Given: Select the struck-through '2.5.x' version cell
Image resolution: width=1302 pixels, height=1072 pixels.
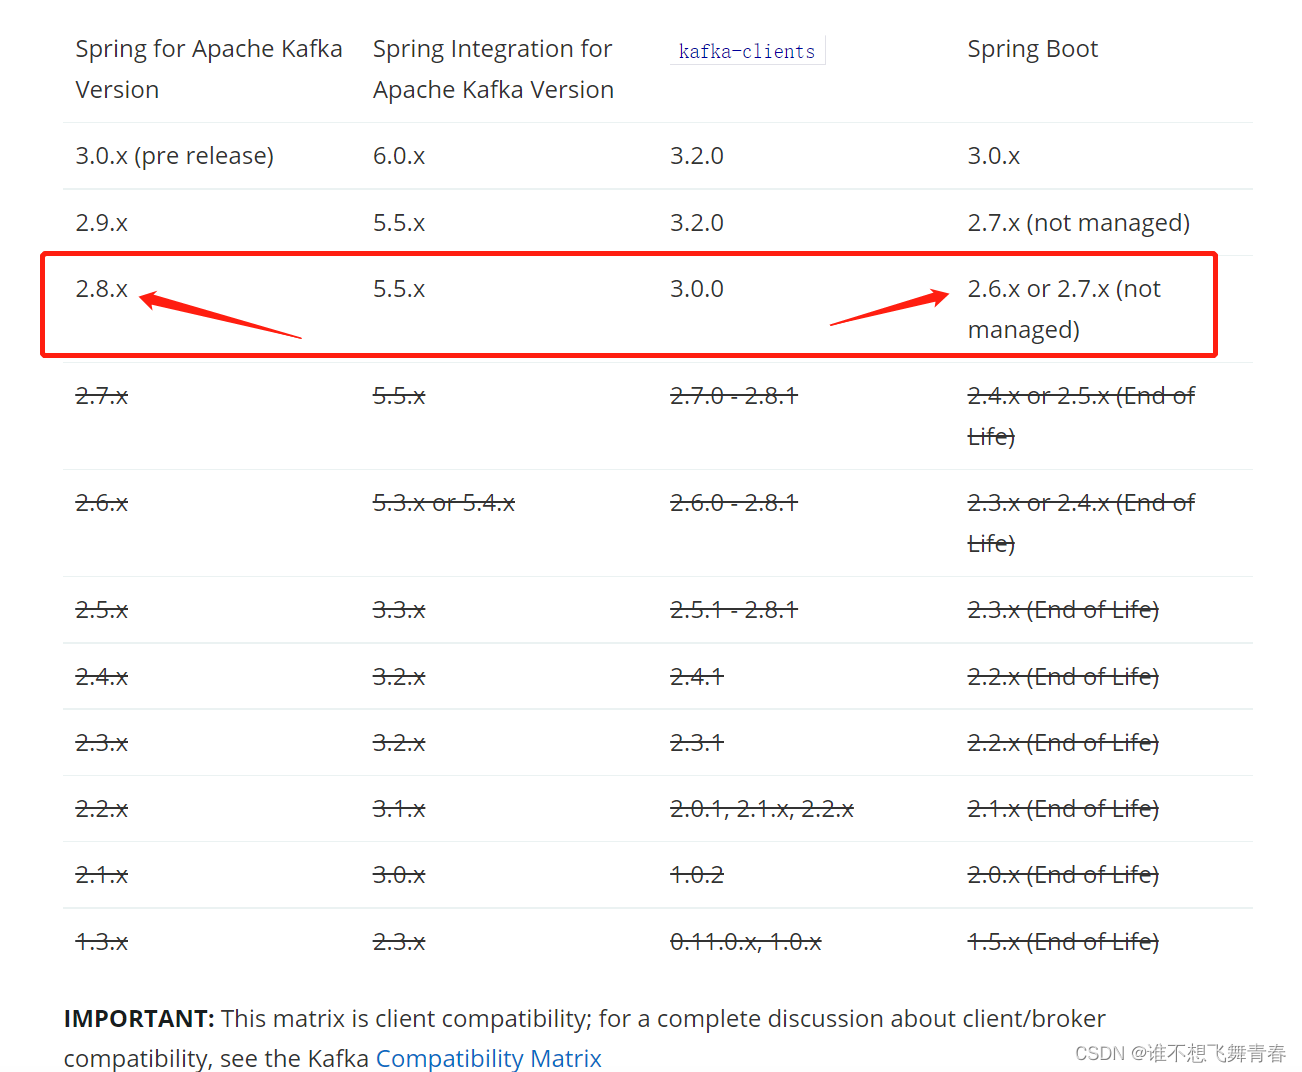Looking at the screenshot, I should tap(102, 610).
